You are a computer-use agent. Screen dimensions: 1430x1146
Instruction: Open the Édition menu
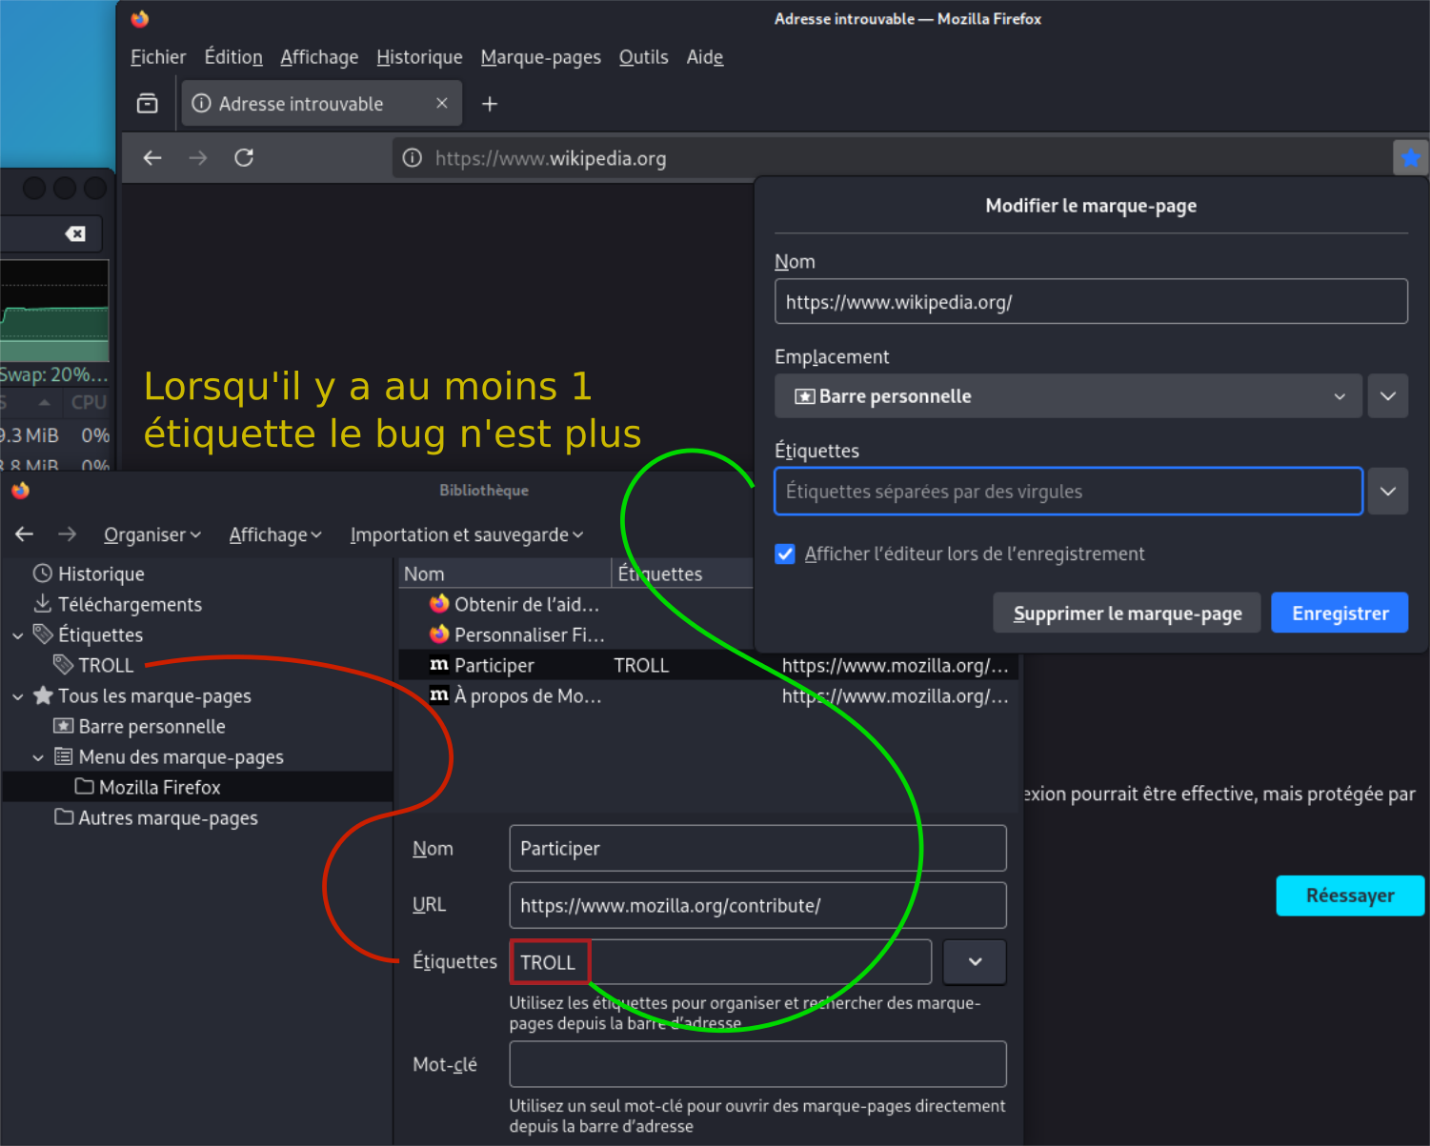coord(233,57)
